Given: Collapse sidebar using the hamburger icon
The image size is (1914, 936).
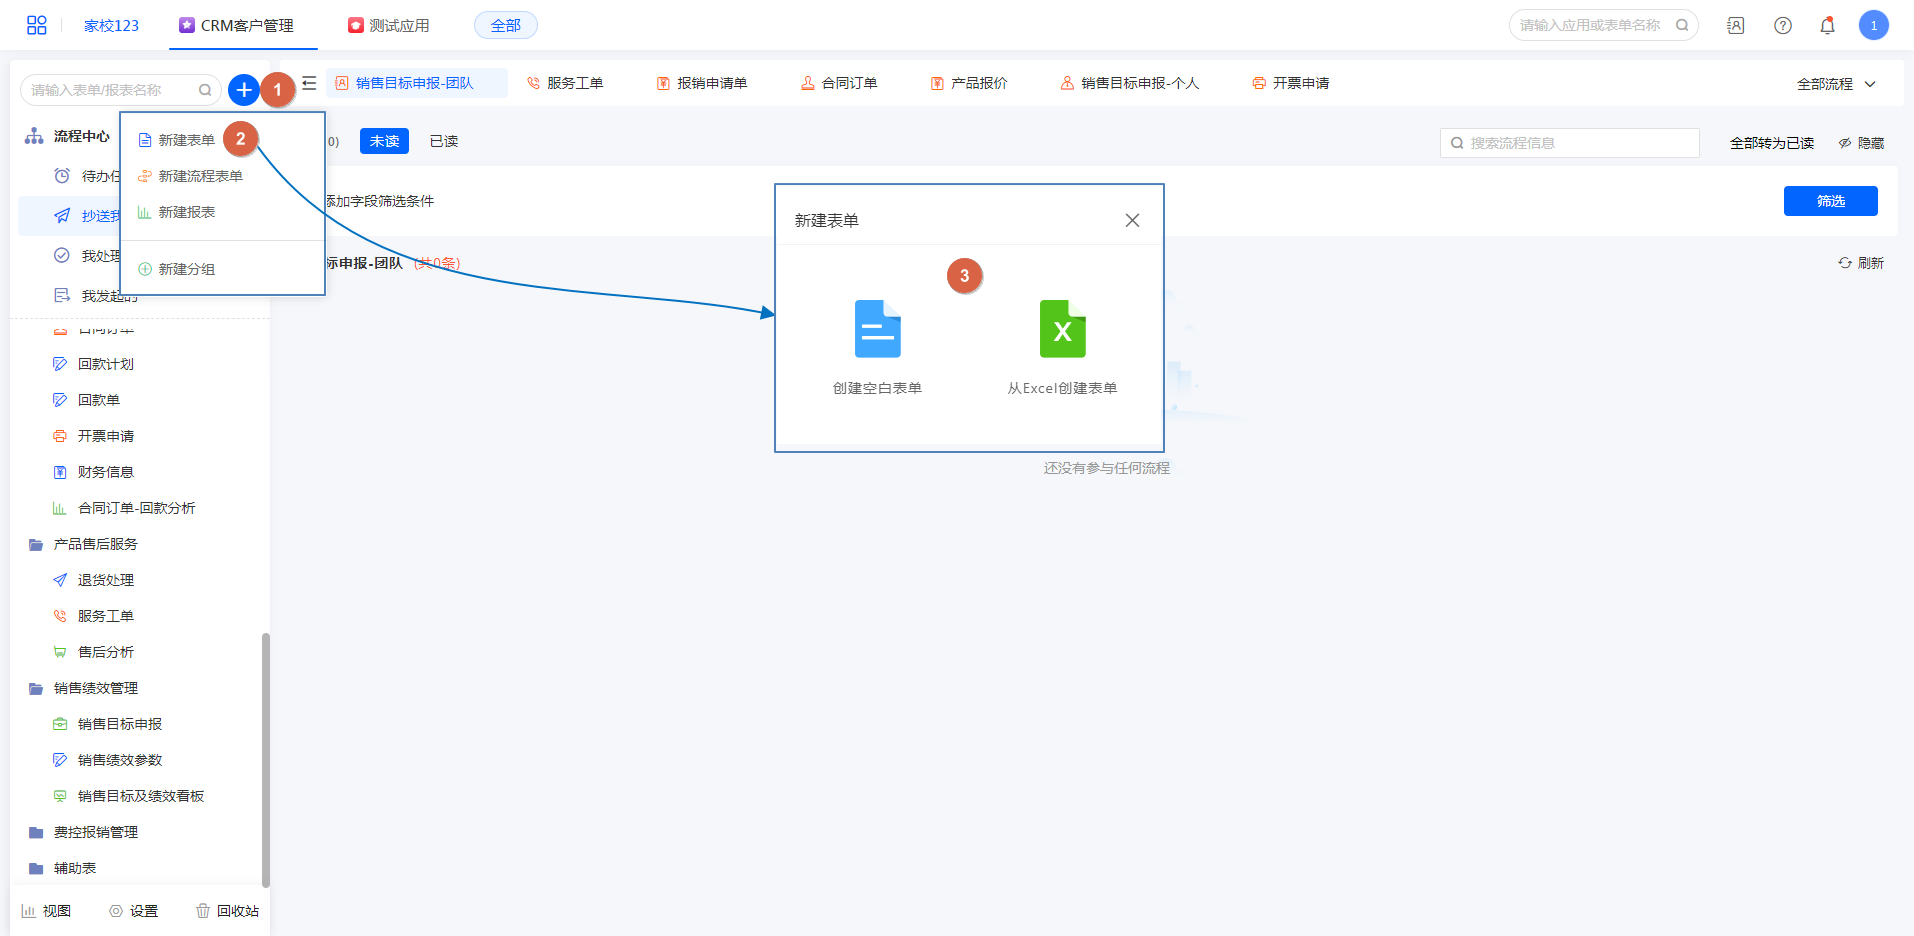Looking at the screenshot, I should point(309,84).
